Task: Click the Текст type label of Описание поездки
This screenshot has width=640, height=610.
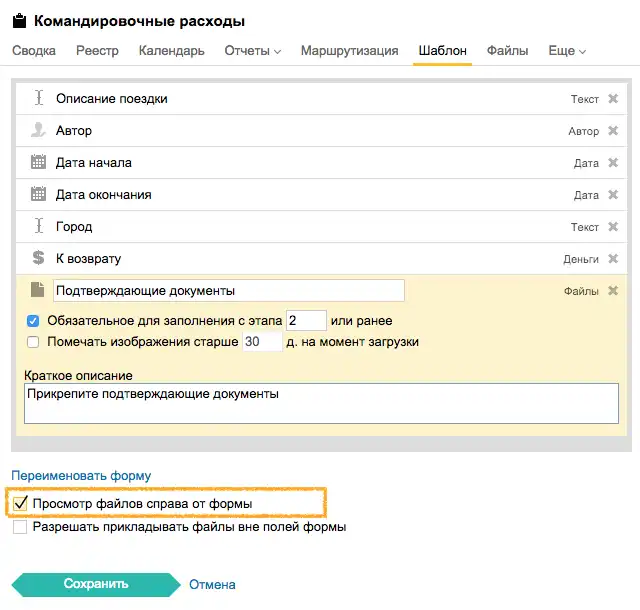Action: (x=584, y=99)
